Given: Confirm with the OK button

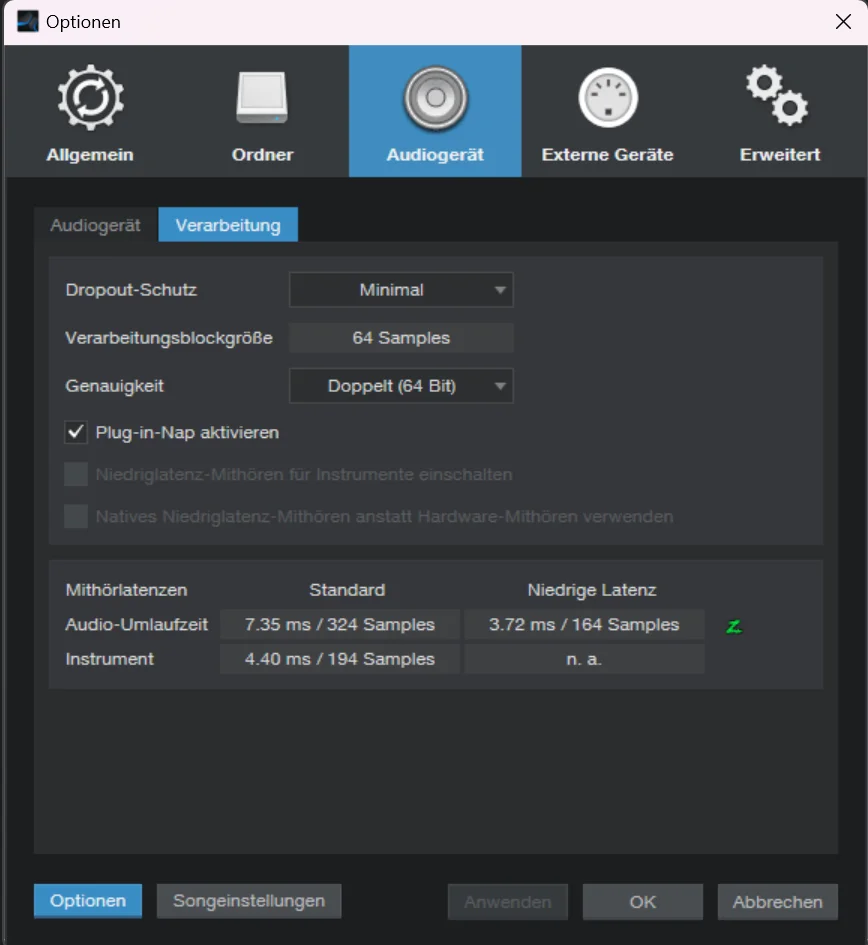Looking at the screenshot, I should pos(643,902).
